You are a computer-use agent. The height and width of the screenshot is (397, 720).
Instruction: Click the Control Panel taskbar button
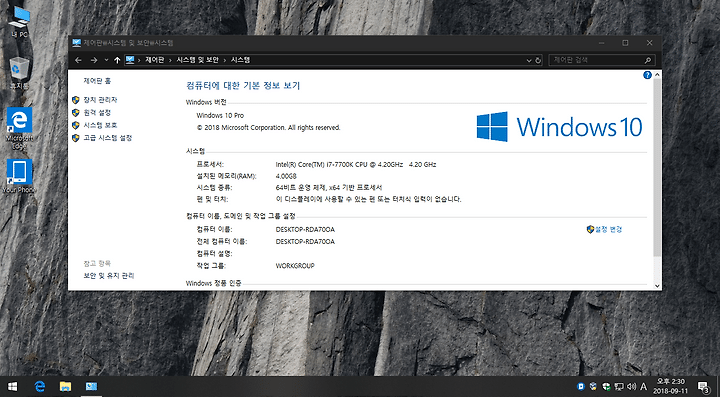91,386
